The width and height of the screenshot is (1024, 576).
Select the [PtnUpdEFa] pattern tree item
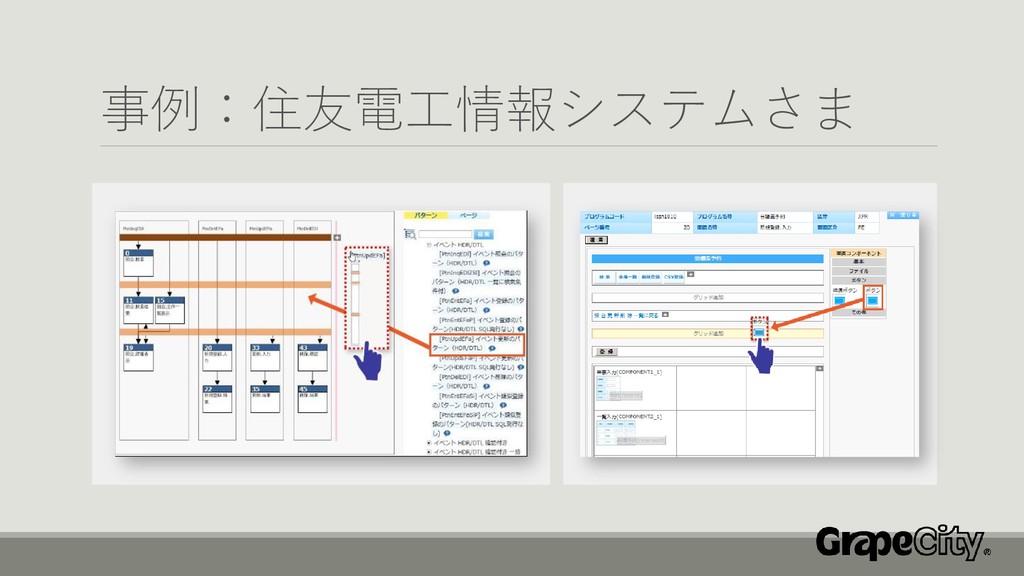pos(477,344)
